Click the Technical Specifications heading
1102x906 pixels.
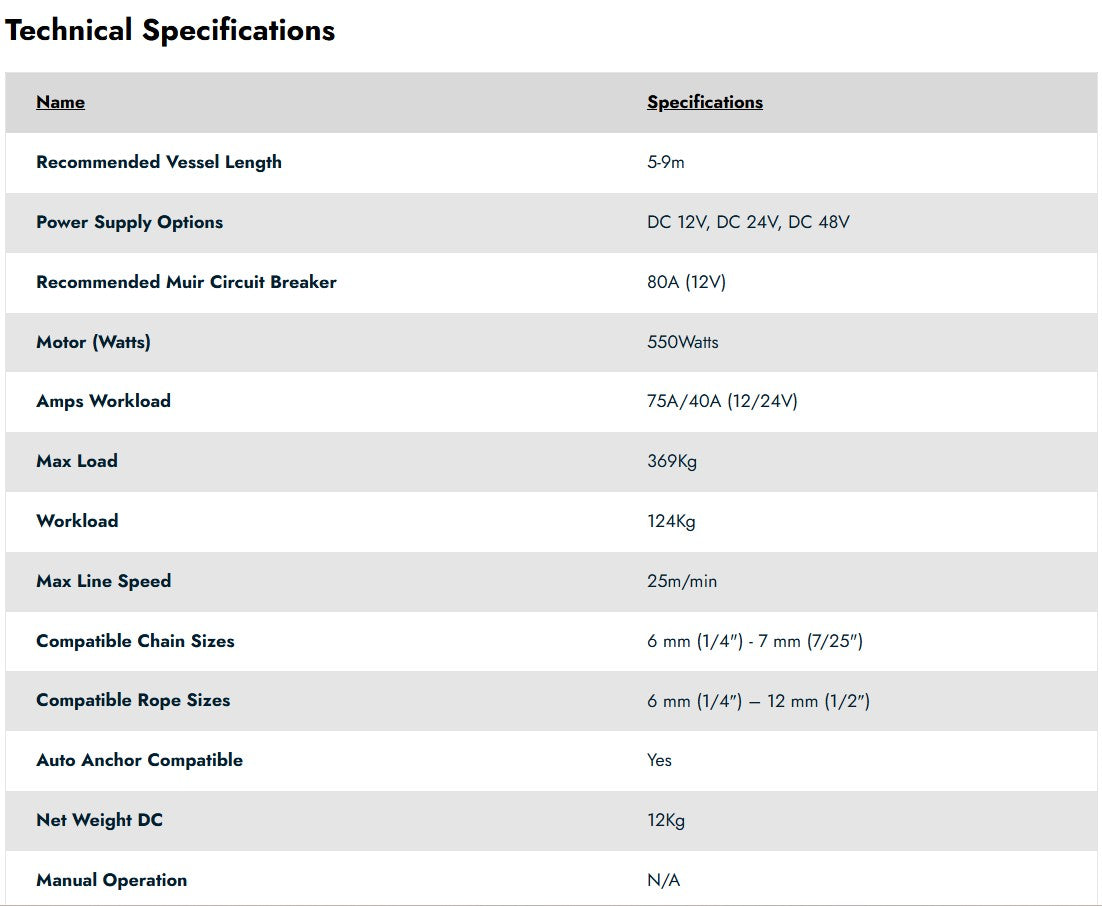[170, 30]
